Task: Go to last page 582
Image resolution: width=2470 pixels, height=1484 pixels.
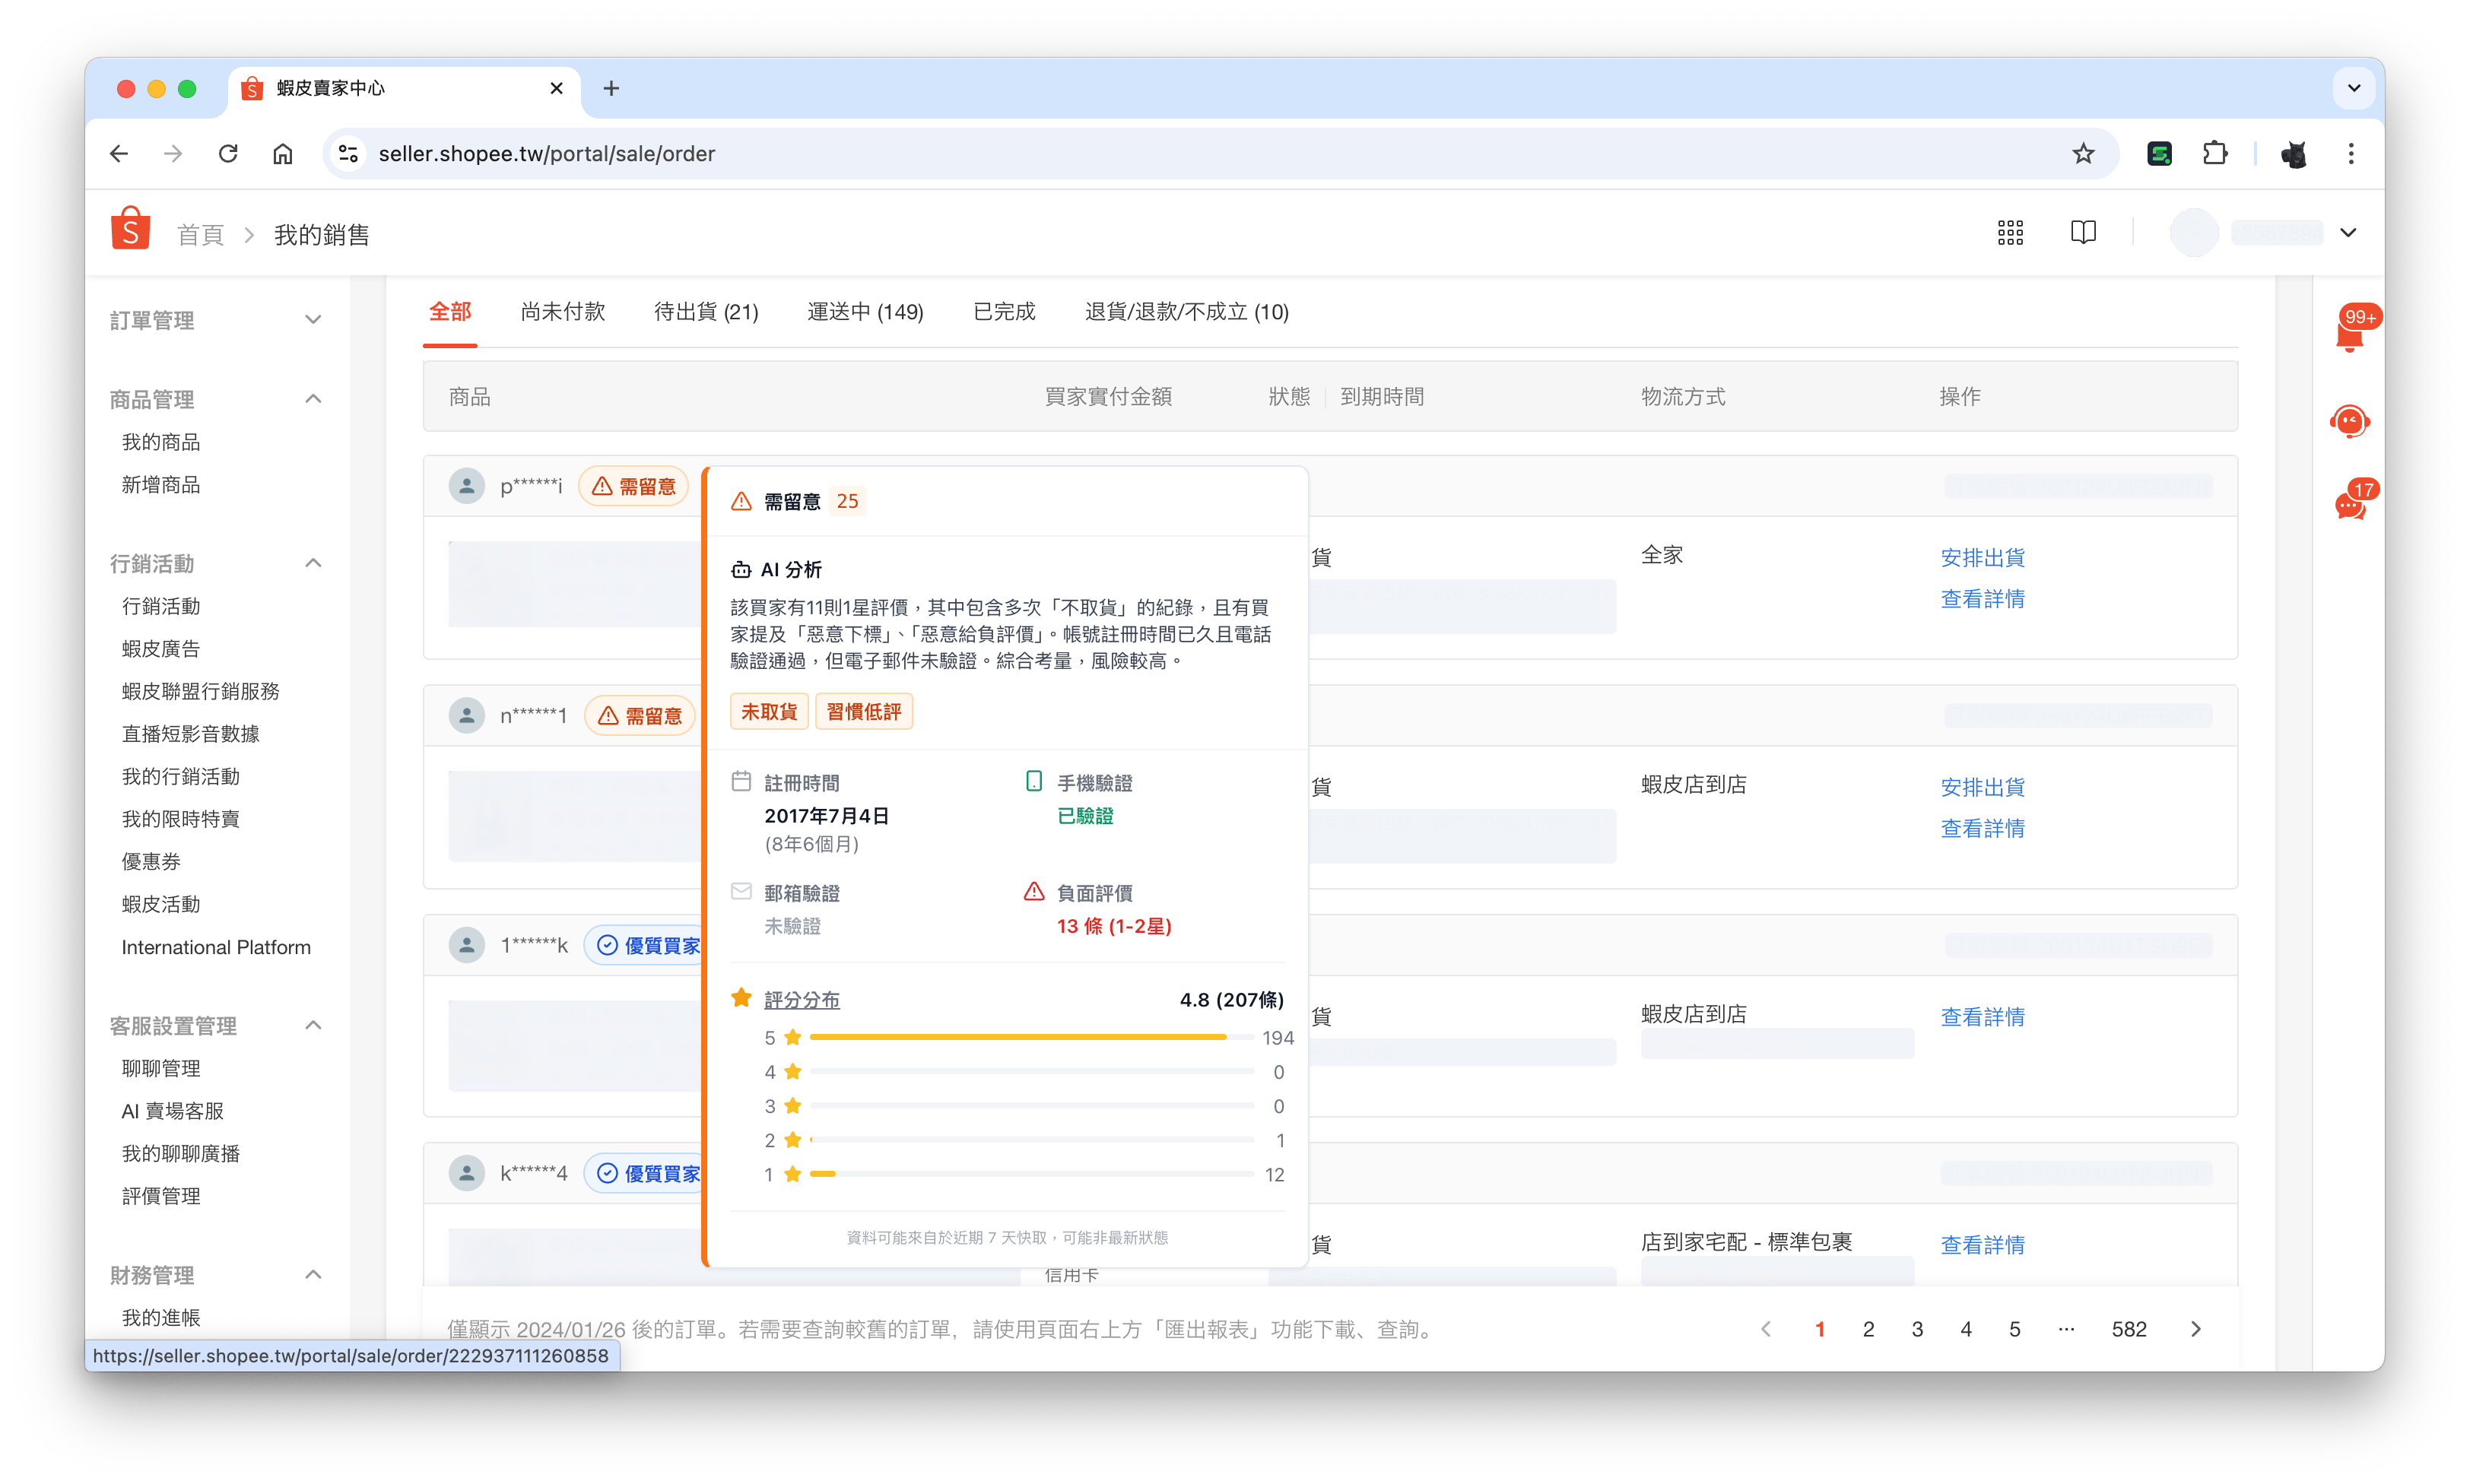Action: point(2129,1329)
